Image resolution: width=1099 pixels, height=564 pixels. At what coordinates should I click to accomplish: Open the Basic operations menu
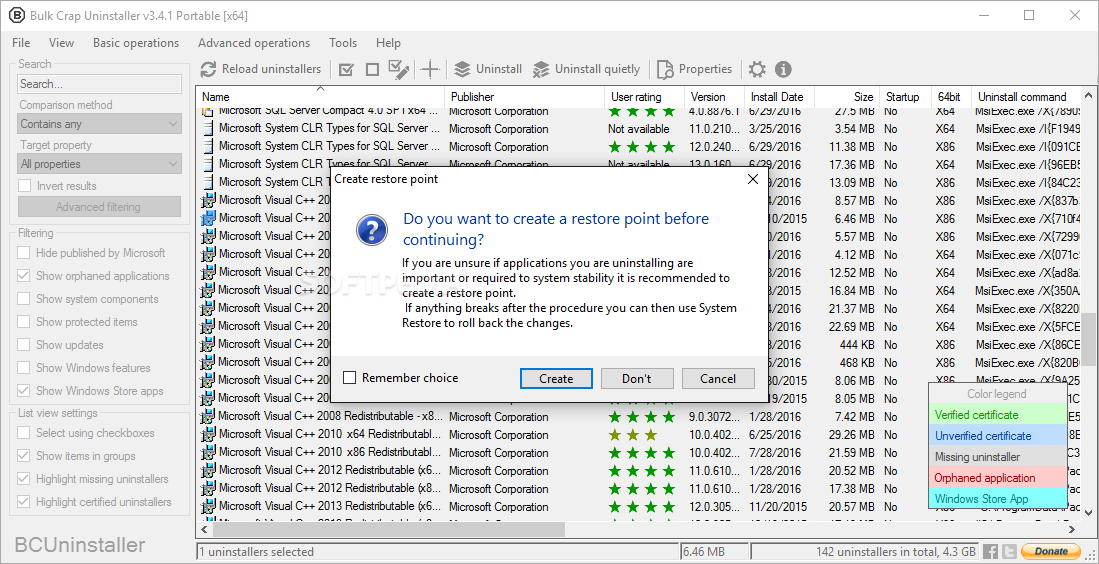tap(136, 43)
